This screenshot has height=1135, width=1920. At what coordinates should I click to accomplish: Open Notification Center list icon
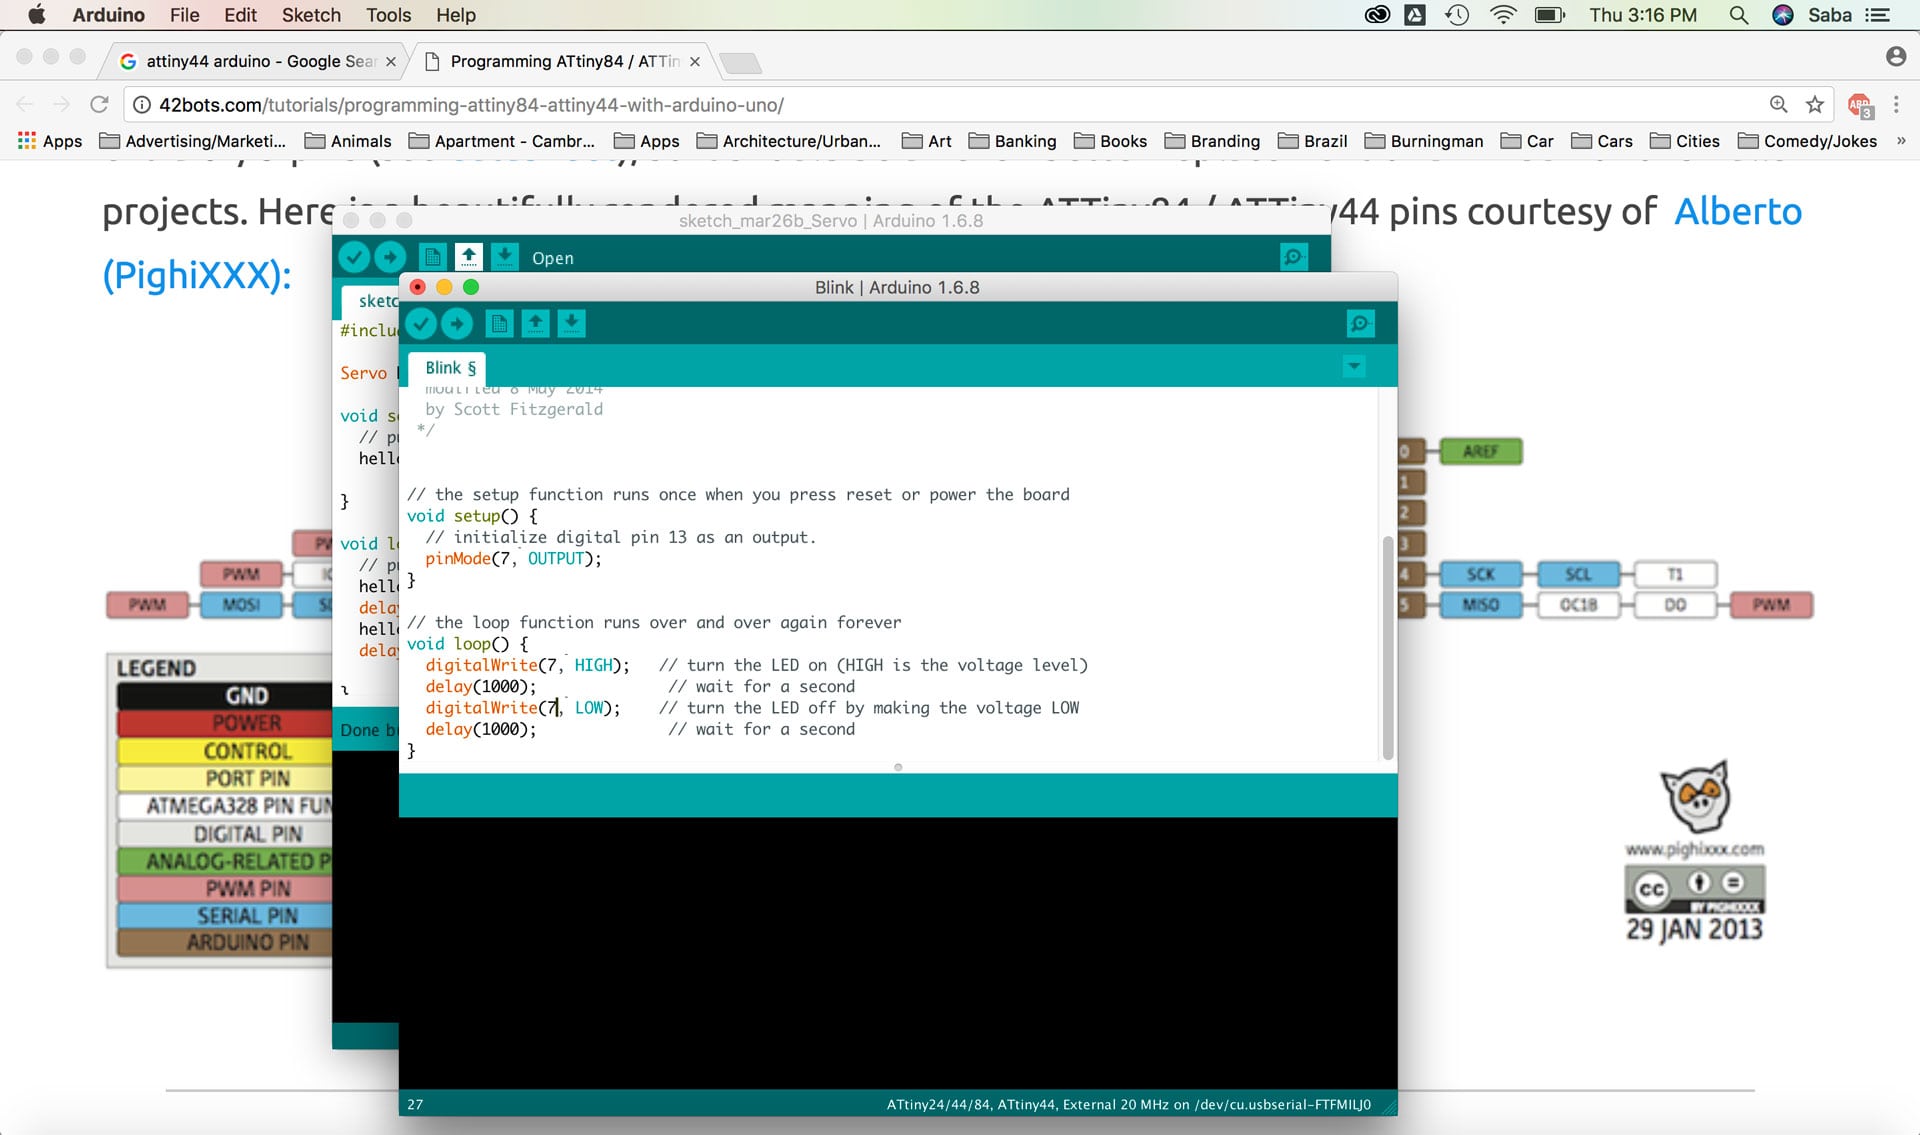tap(1877, 15)
